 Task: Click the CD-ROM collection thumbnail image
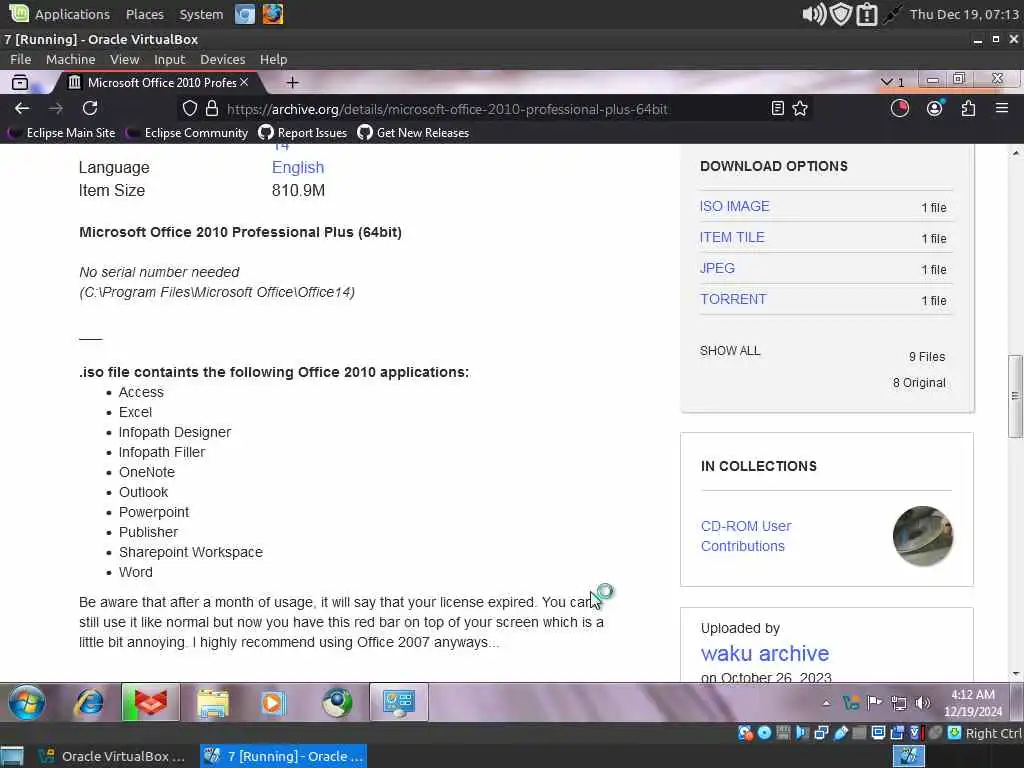(923, 536)
